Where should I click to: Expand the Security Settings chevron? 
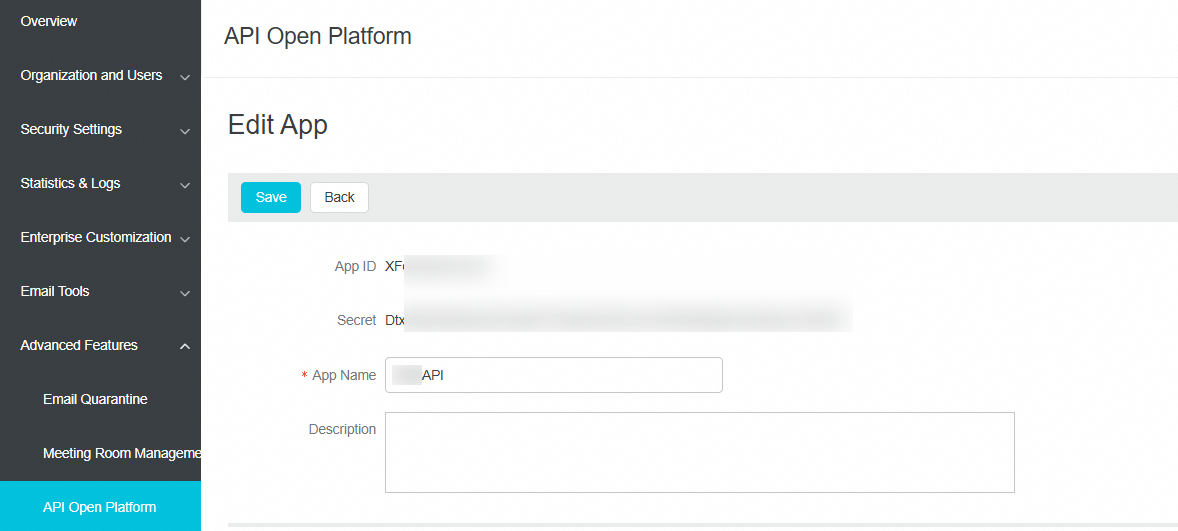click(x=185, y=131)
